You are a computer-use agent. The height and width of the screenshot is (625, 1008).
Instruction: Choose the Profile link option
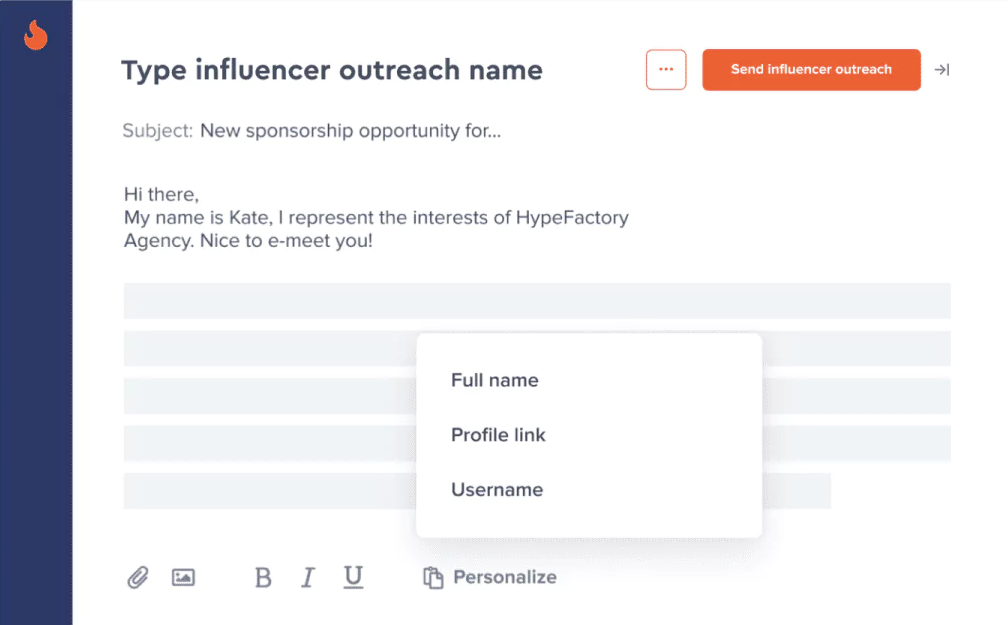pos(498,435)
